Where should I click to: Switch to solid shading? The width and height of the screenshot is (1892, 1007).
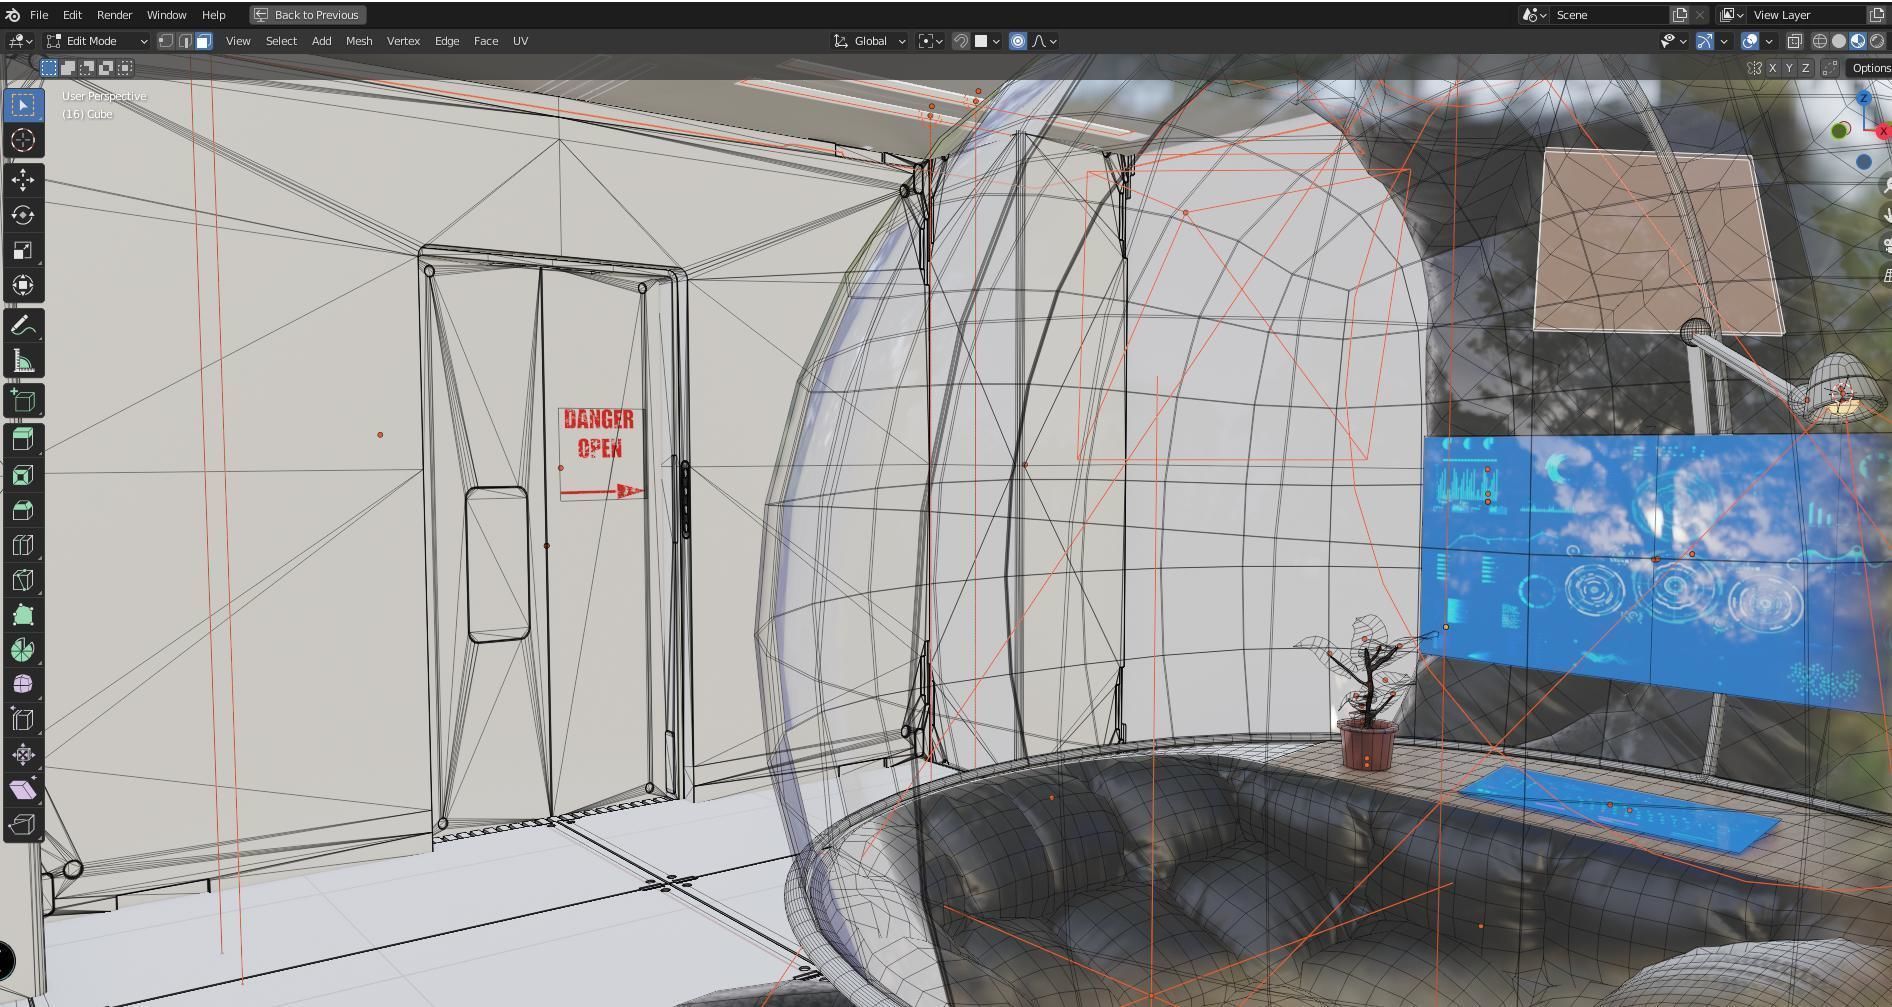click(1839, 41)
